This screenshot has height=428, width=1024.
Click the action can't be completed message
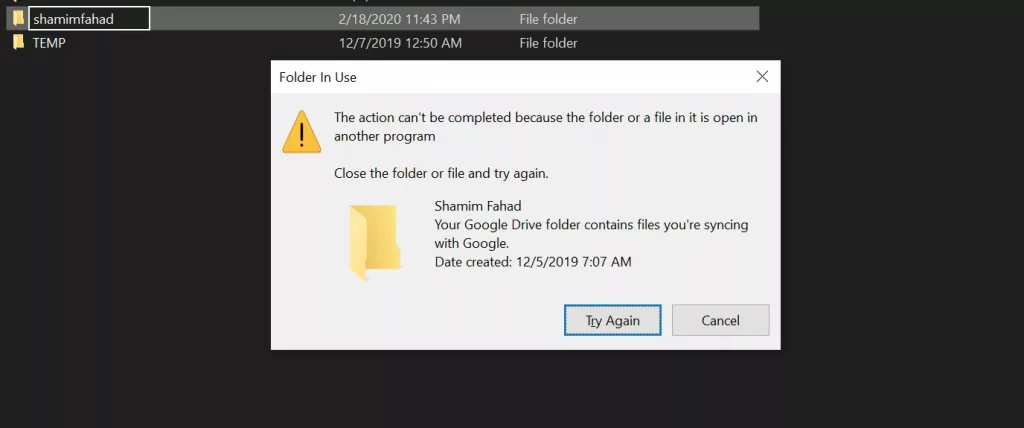pos(546,127)
